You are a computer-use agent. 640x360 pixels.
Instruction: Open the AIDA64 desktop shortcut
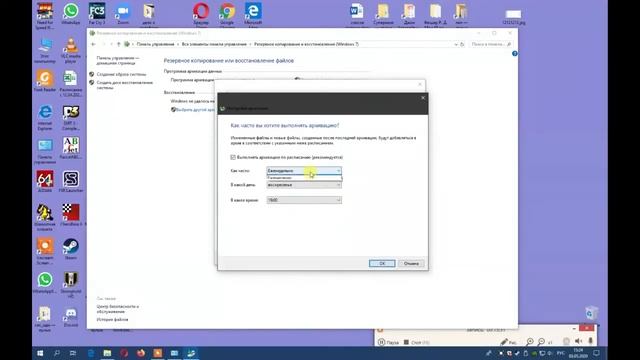[x=44, y=182]
